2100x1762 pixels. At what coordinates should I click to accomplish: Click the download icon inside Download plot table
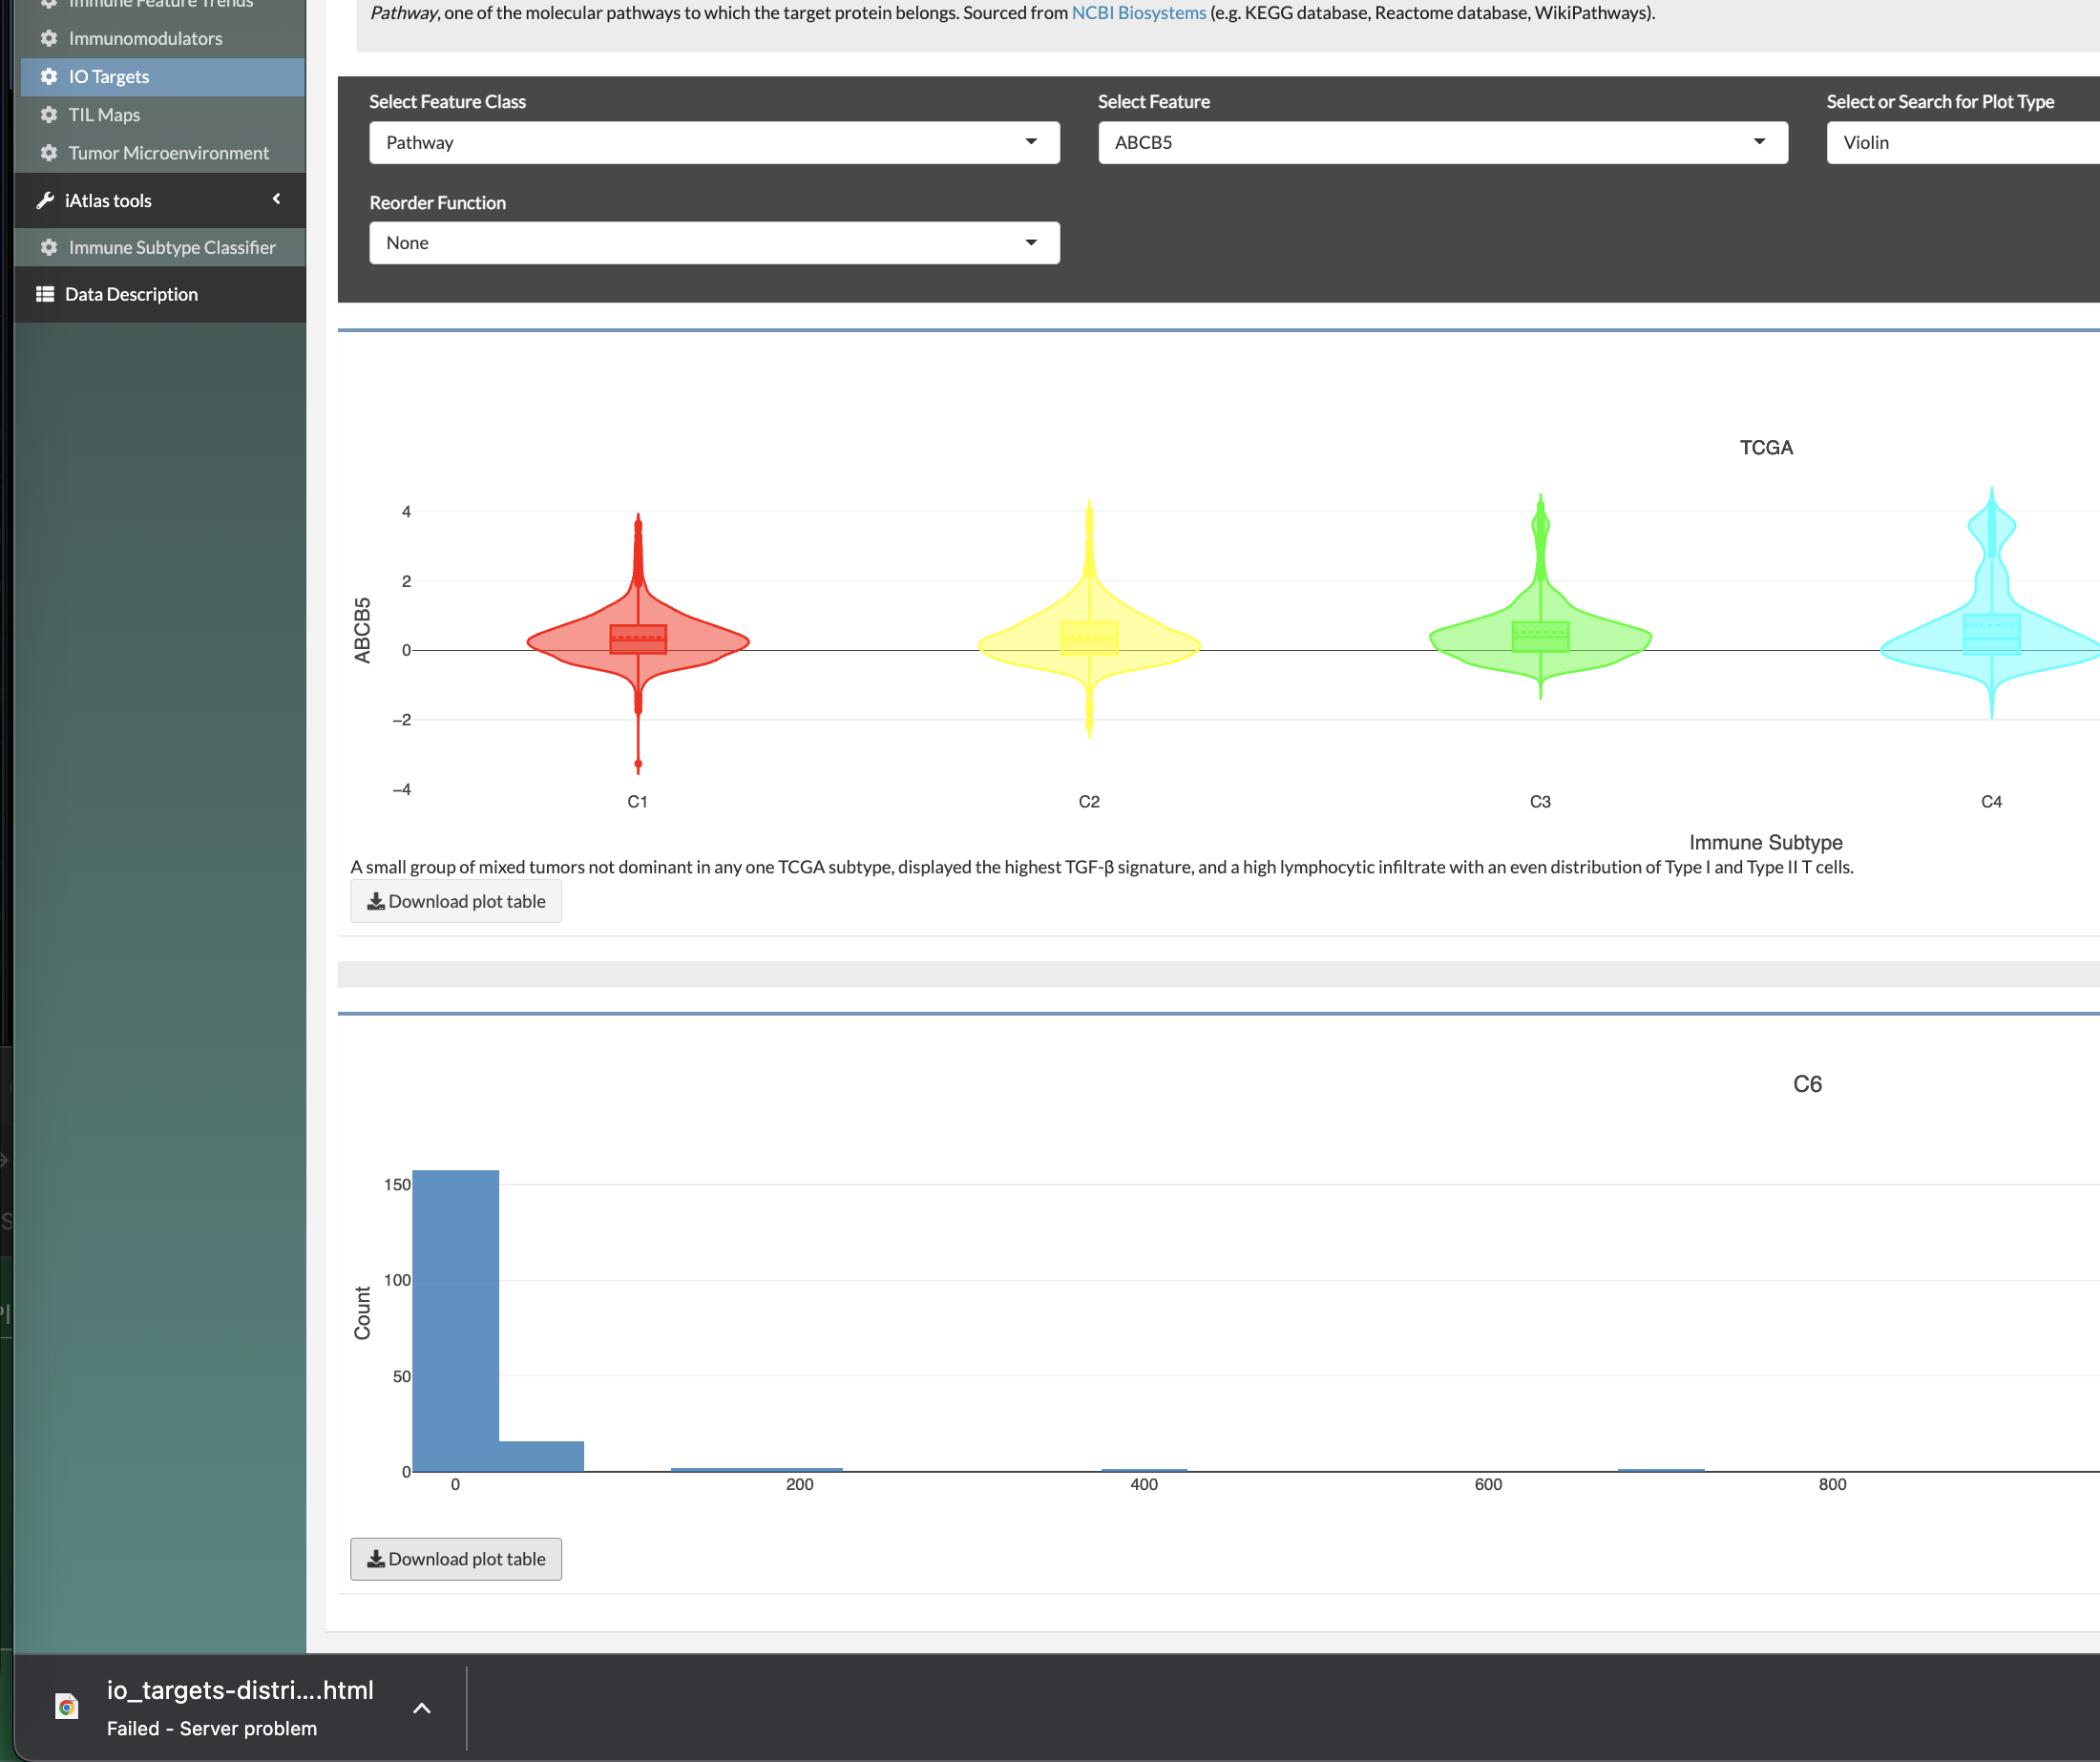(377, 901)
